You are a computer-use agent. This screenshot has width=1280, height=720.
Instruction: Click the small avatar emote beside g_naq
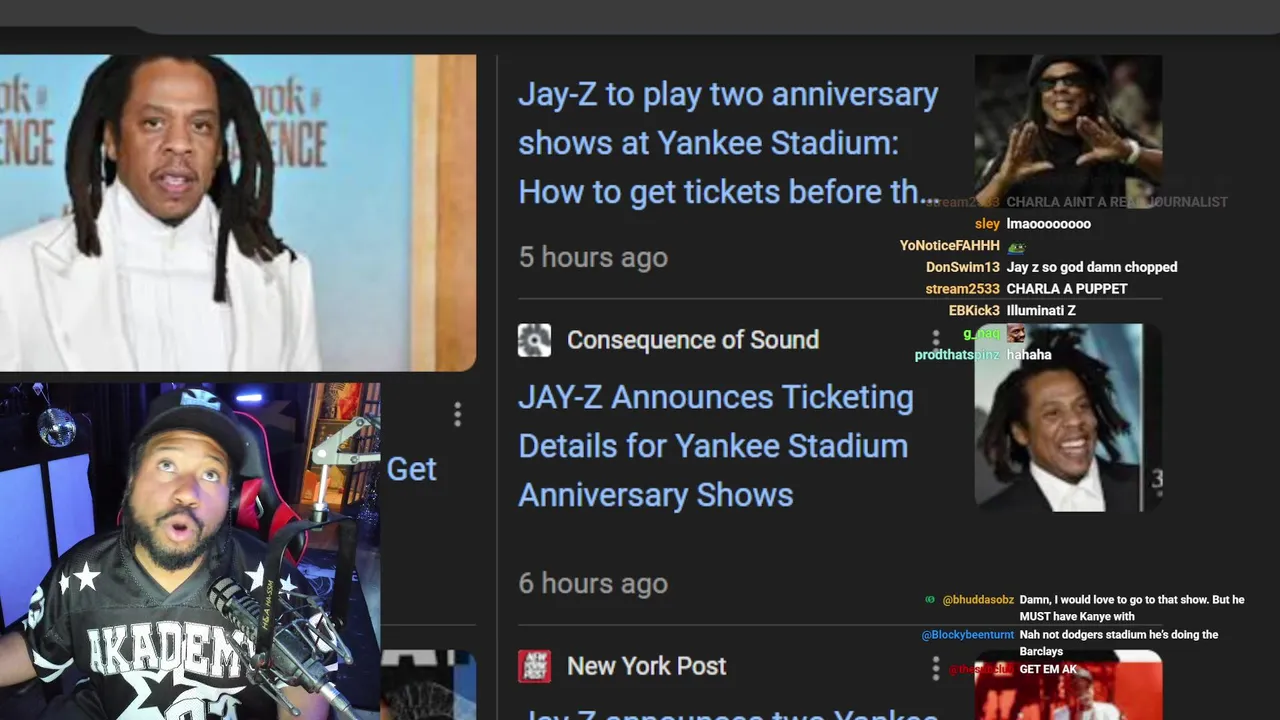(x=1016, y=334)
